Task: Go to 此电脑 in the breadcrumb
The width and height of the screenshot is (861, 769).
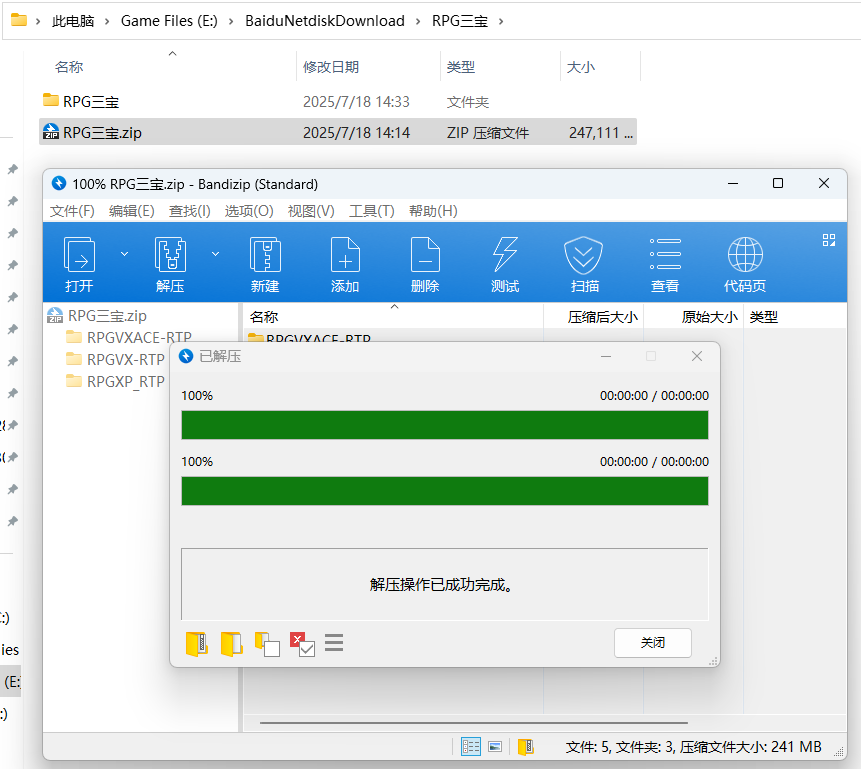Action: (73, 21)
